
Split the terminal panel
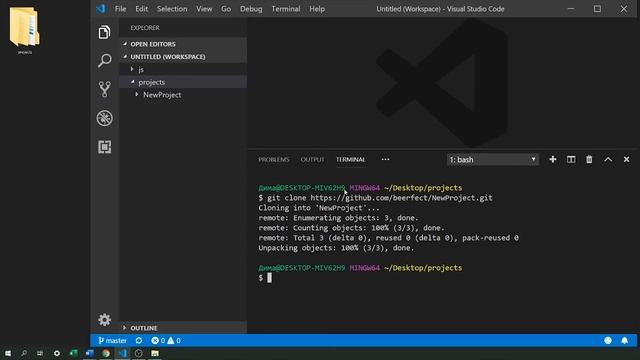click(x=571, y=160)
